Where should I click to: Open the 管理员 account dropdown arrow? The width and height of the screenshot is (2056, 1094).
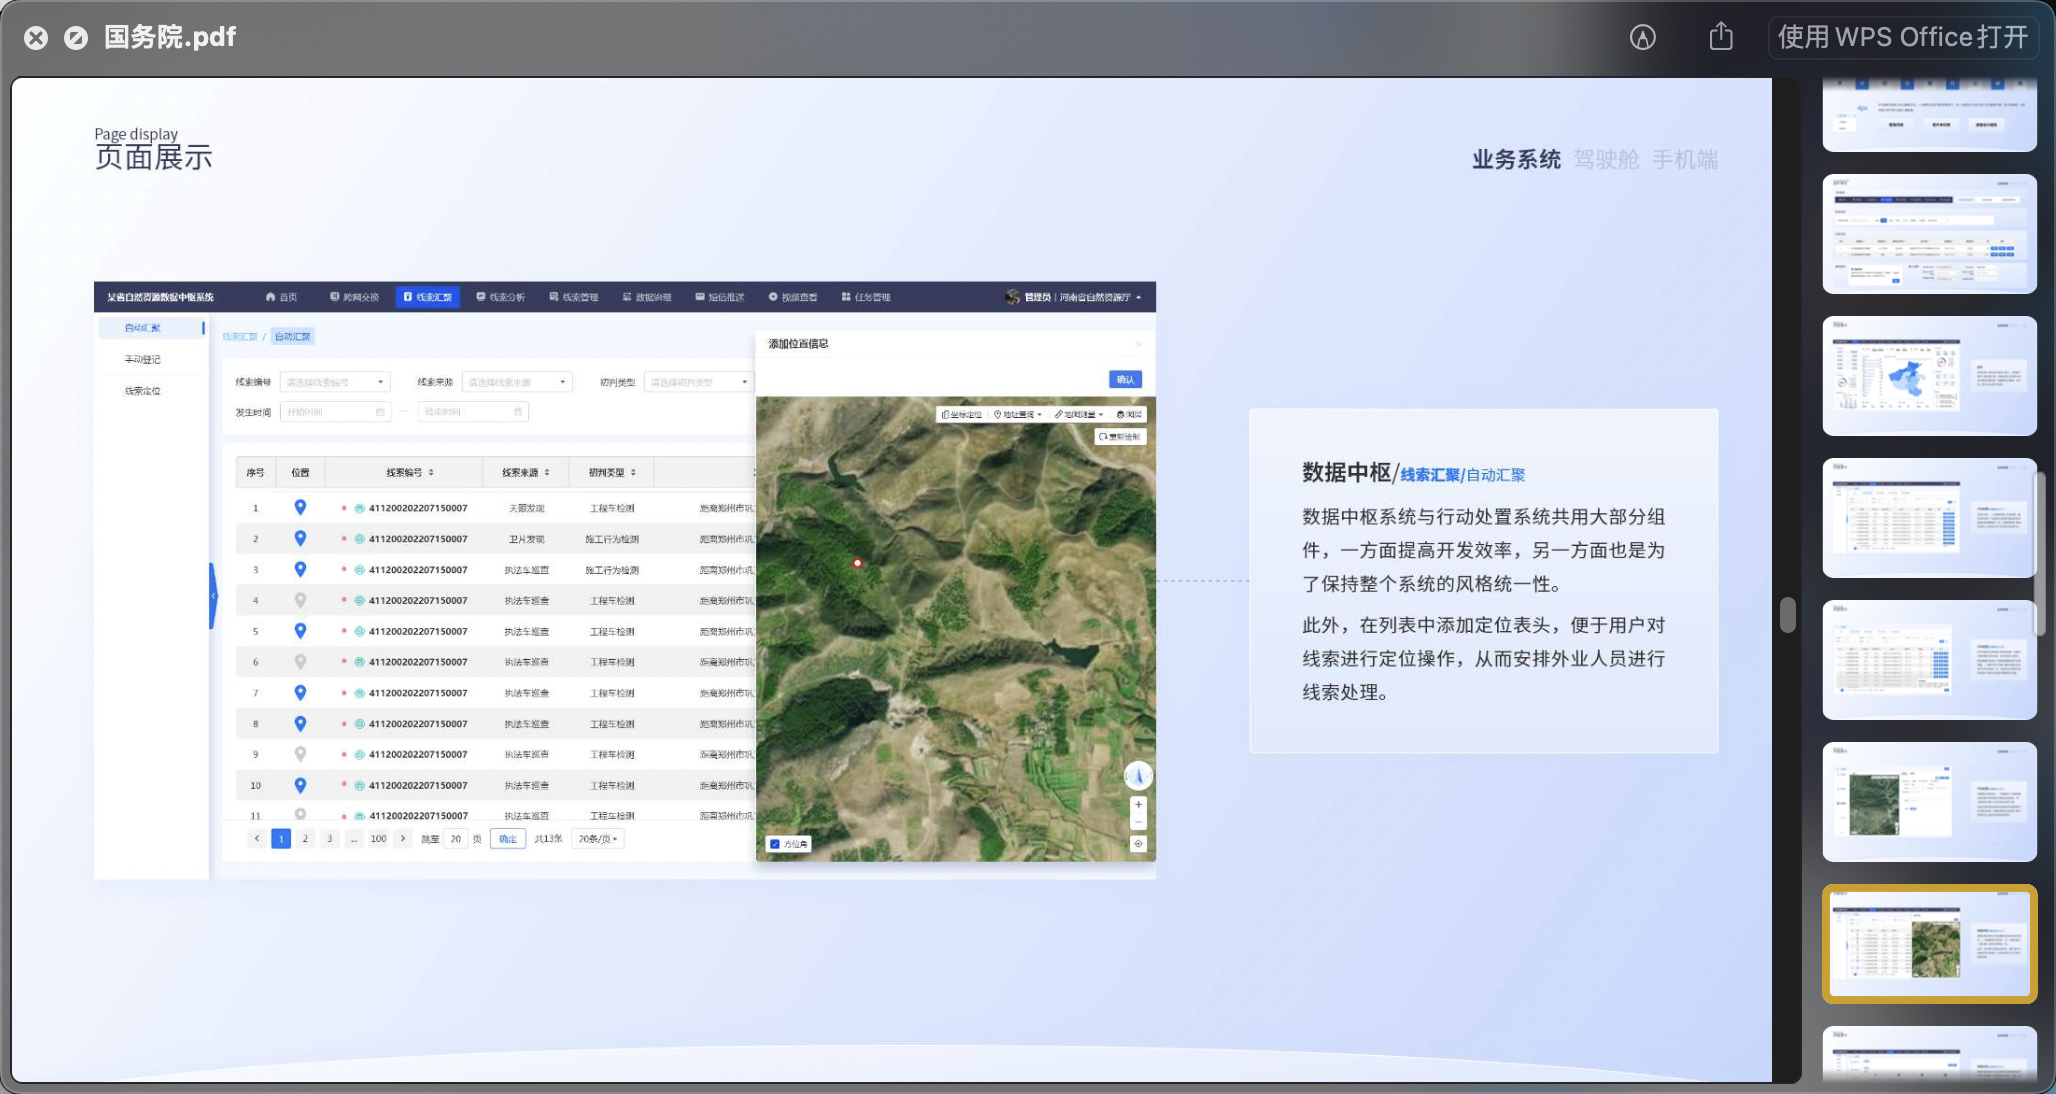tap(1138, 297)
